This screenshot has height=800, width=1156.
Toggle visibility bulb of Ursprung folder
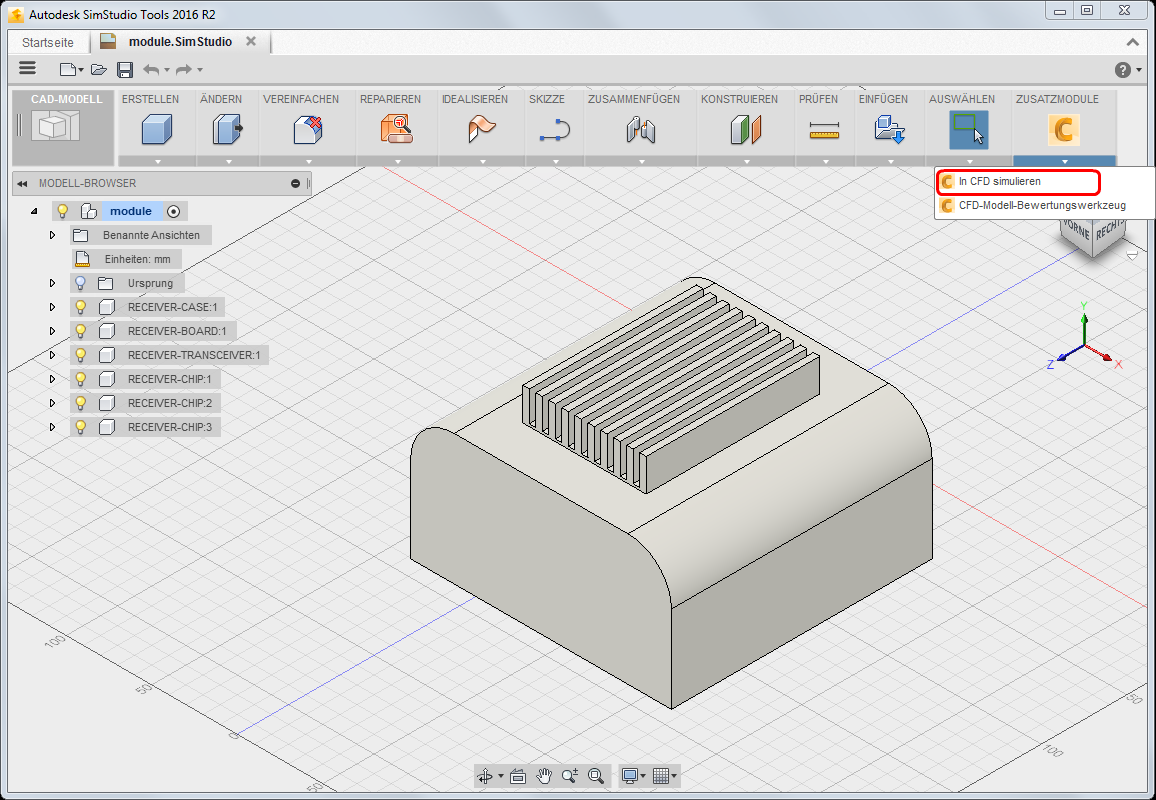[x=80, y=283]
